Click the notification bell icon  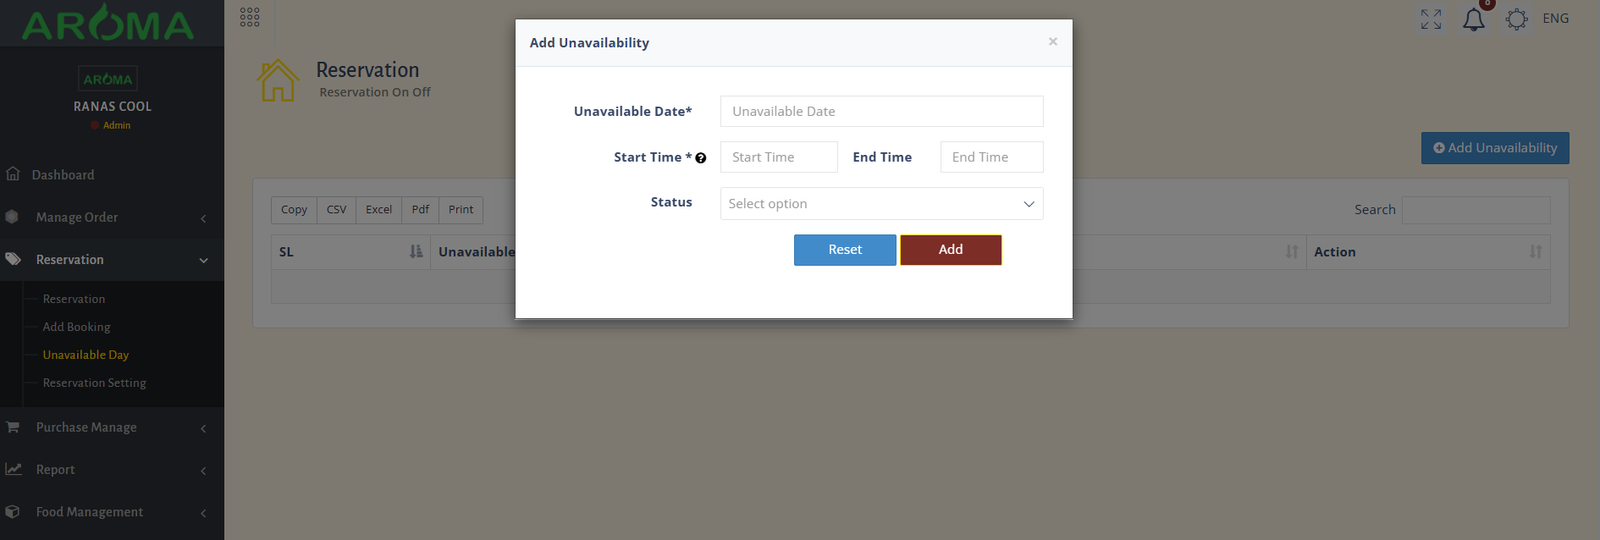point(1473,20)
